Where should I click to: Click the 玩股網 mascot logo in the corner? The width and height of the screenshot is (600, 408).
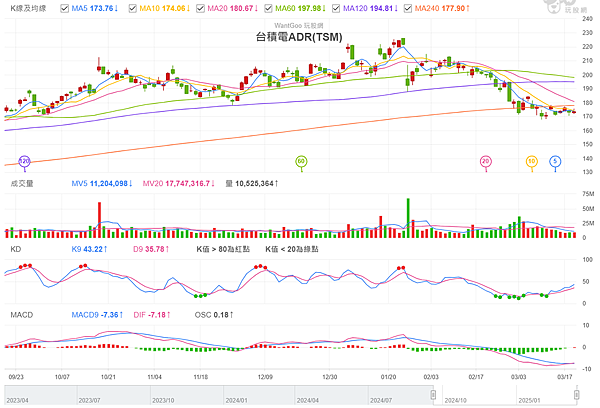(x=565, y=7)
